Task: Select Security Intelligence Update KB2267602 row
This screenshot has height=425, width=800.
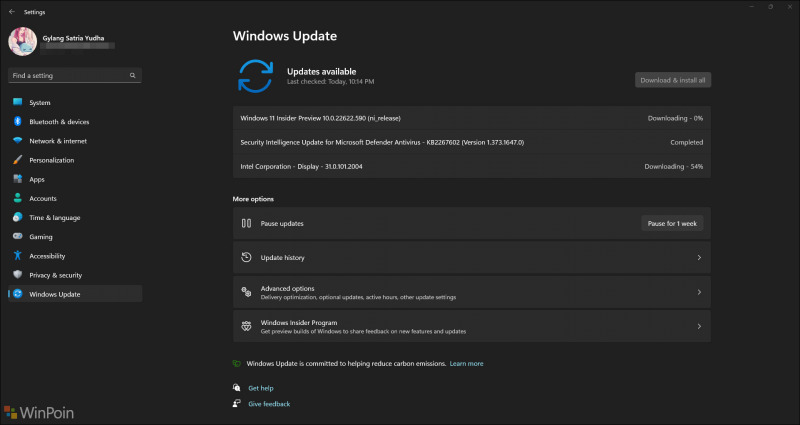Action: click(x=471, y=142)
